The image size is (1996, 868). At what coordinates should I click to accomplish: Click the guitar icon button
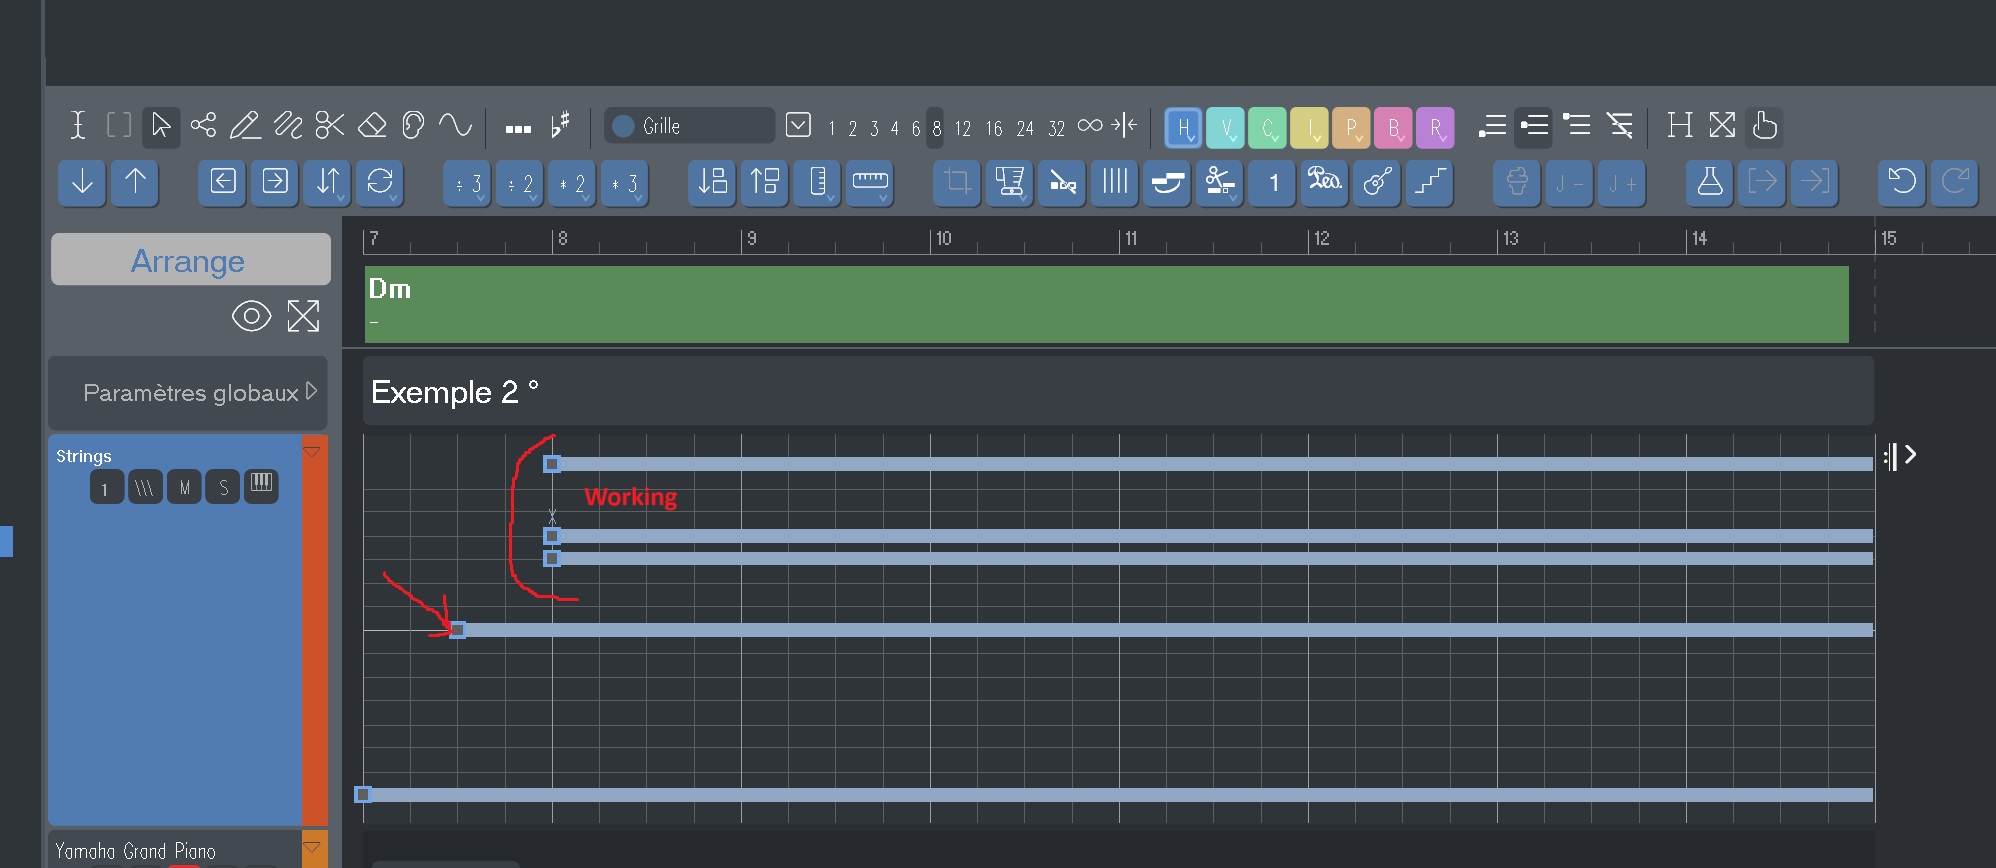[1377, 182]
